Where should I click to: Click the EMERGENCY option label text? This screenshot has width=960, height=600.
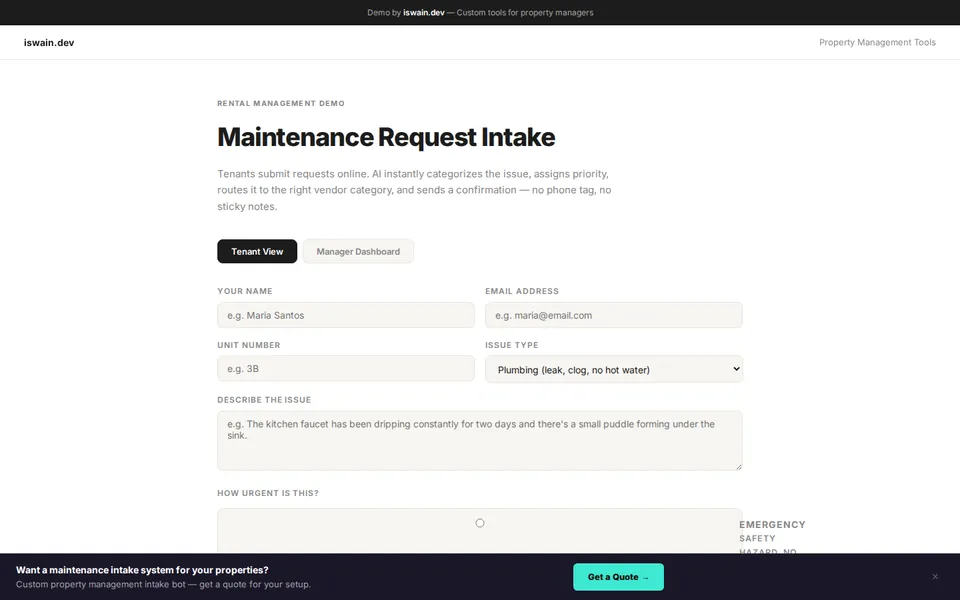click(x=772, y=525)
